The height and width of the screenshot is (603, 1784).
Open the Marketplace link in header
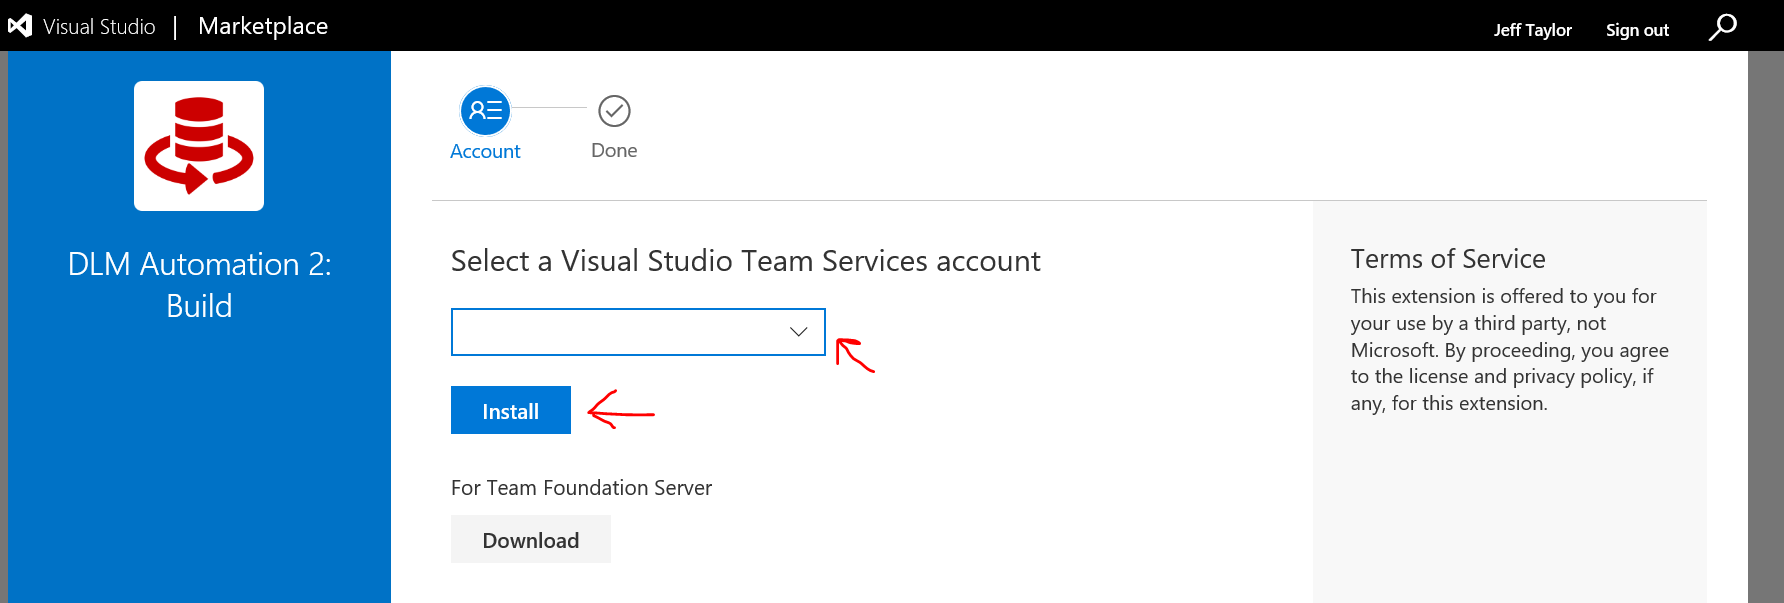click(x=263, y=26)
